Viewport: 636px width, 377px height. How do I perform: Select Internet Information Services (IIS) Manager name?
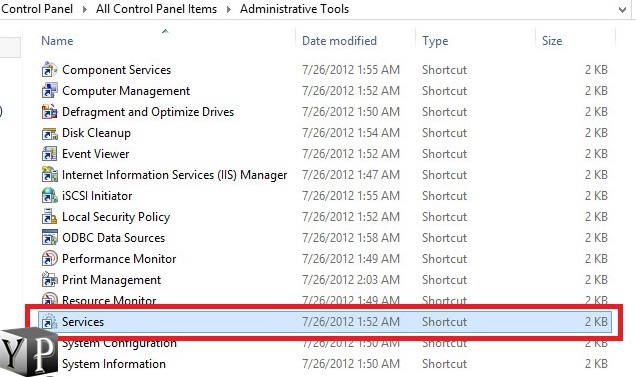click(174, 175)
